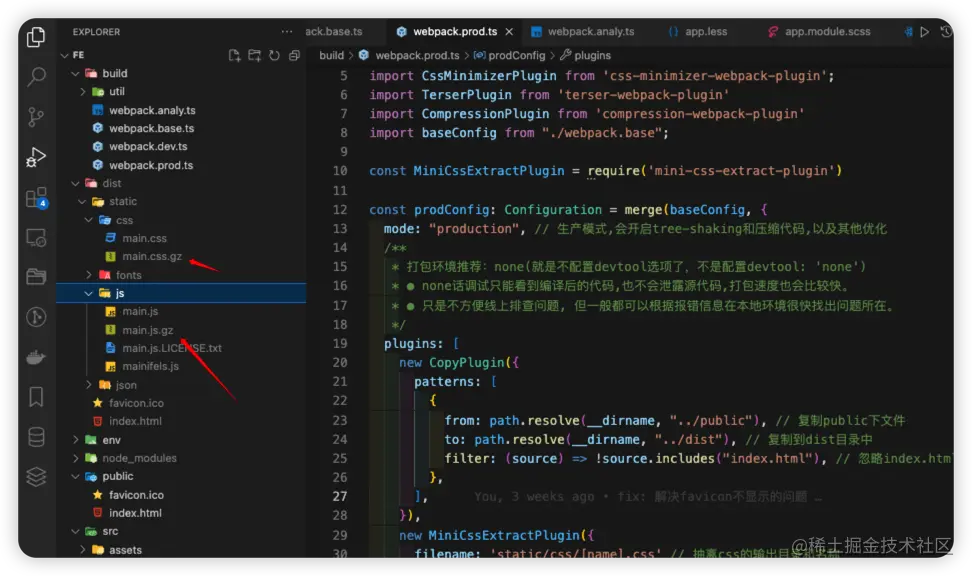Open the Extensions view with badge 4

tap(36, 198)
